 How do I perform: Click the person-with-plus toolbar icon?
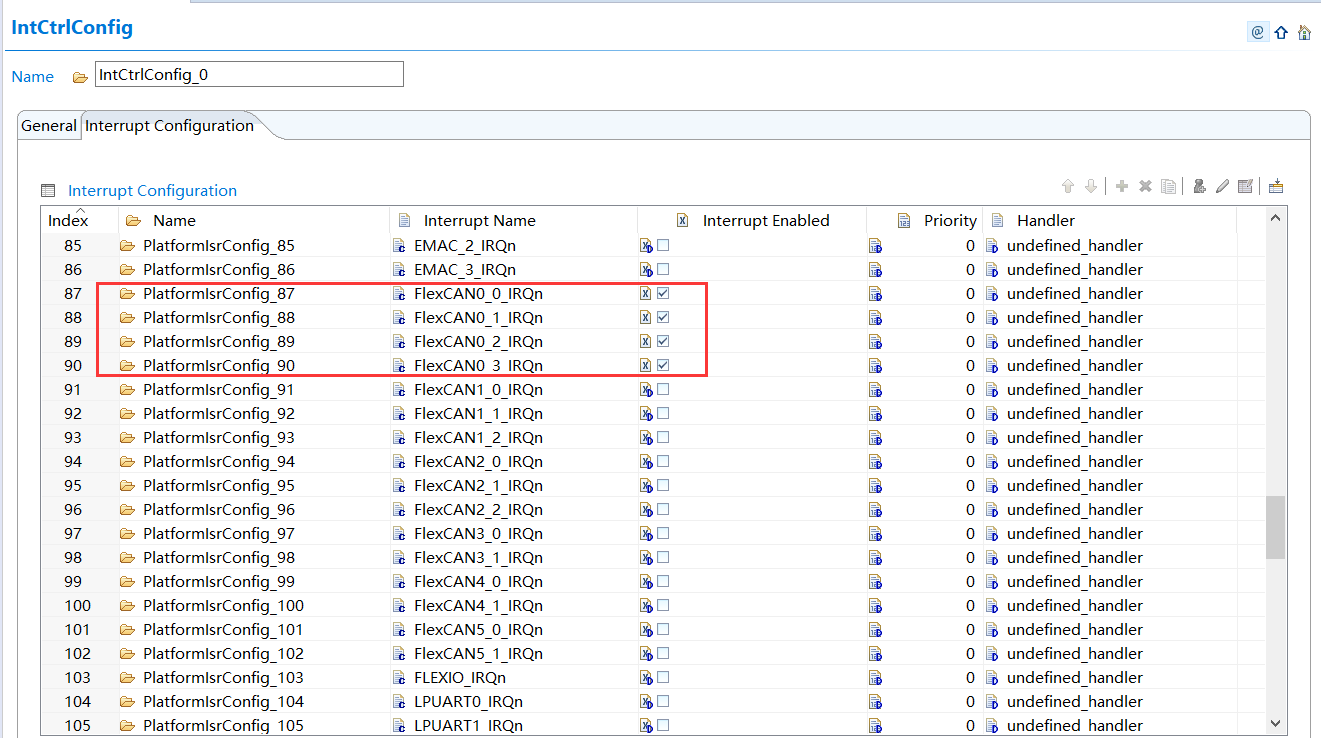point(1199,186)
